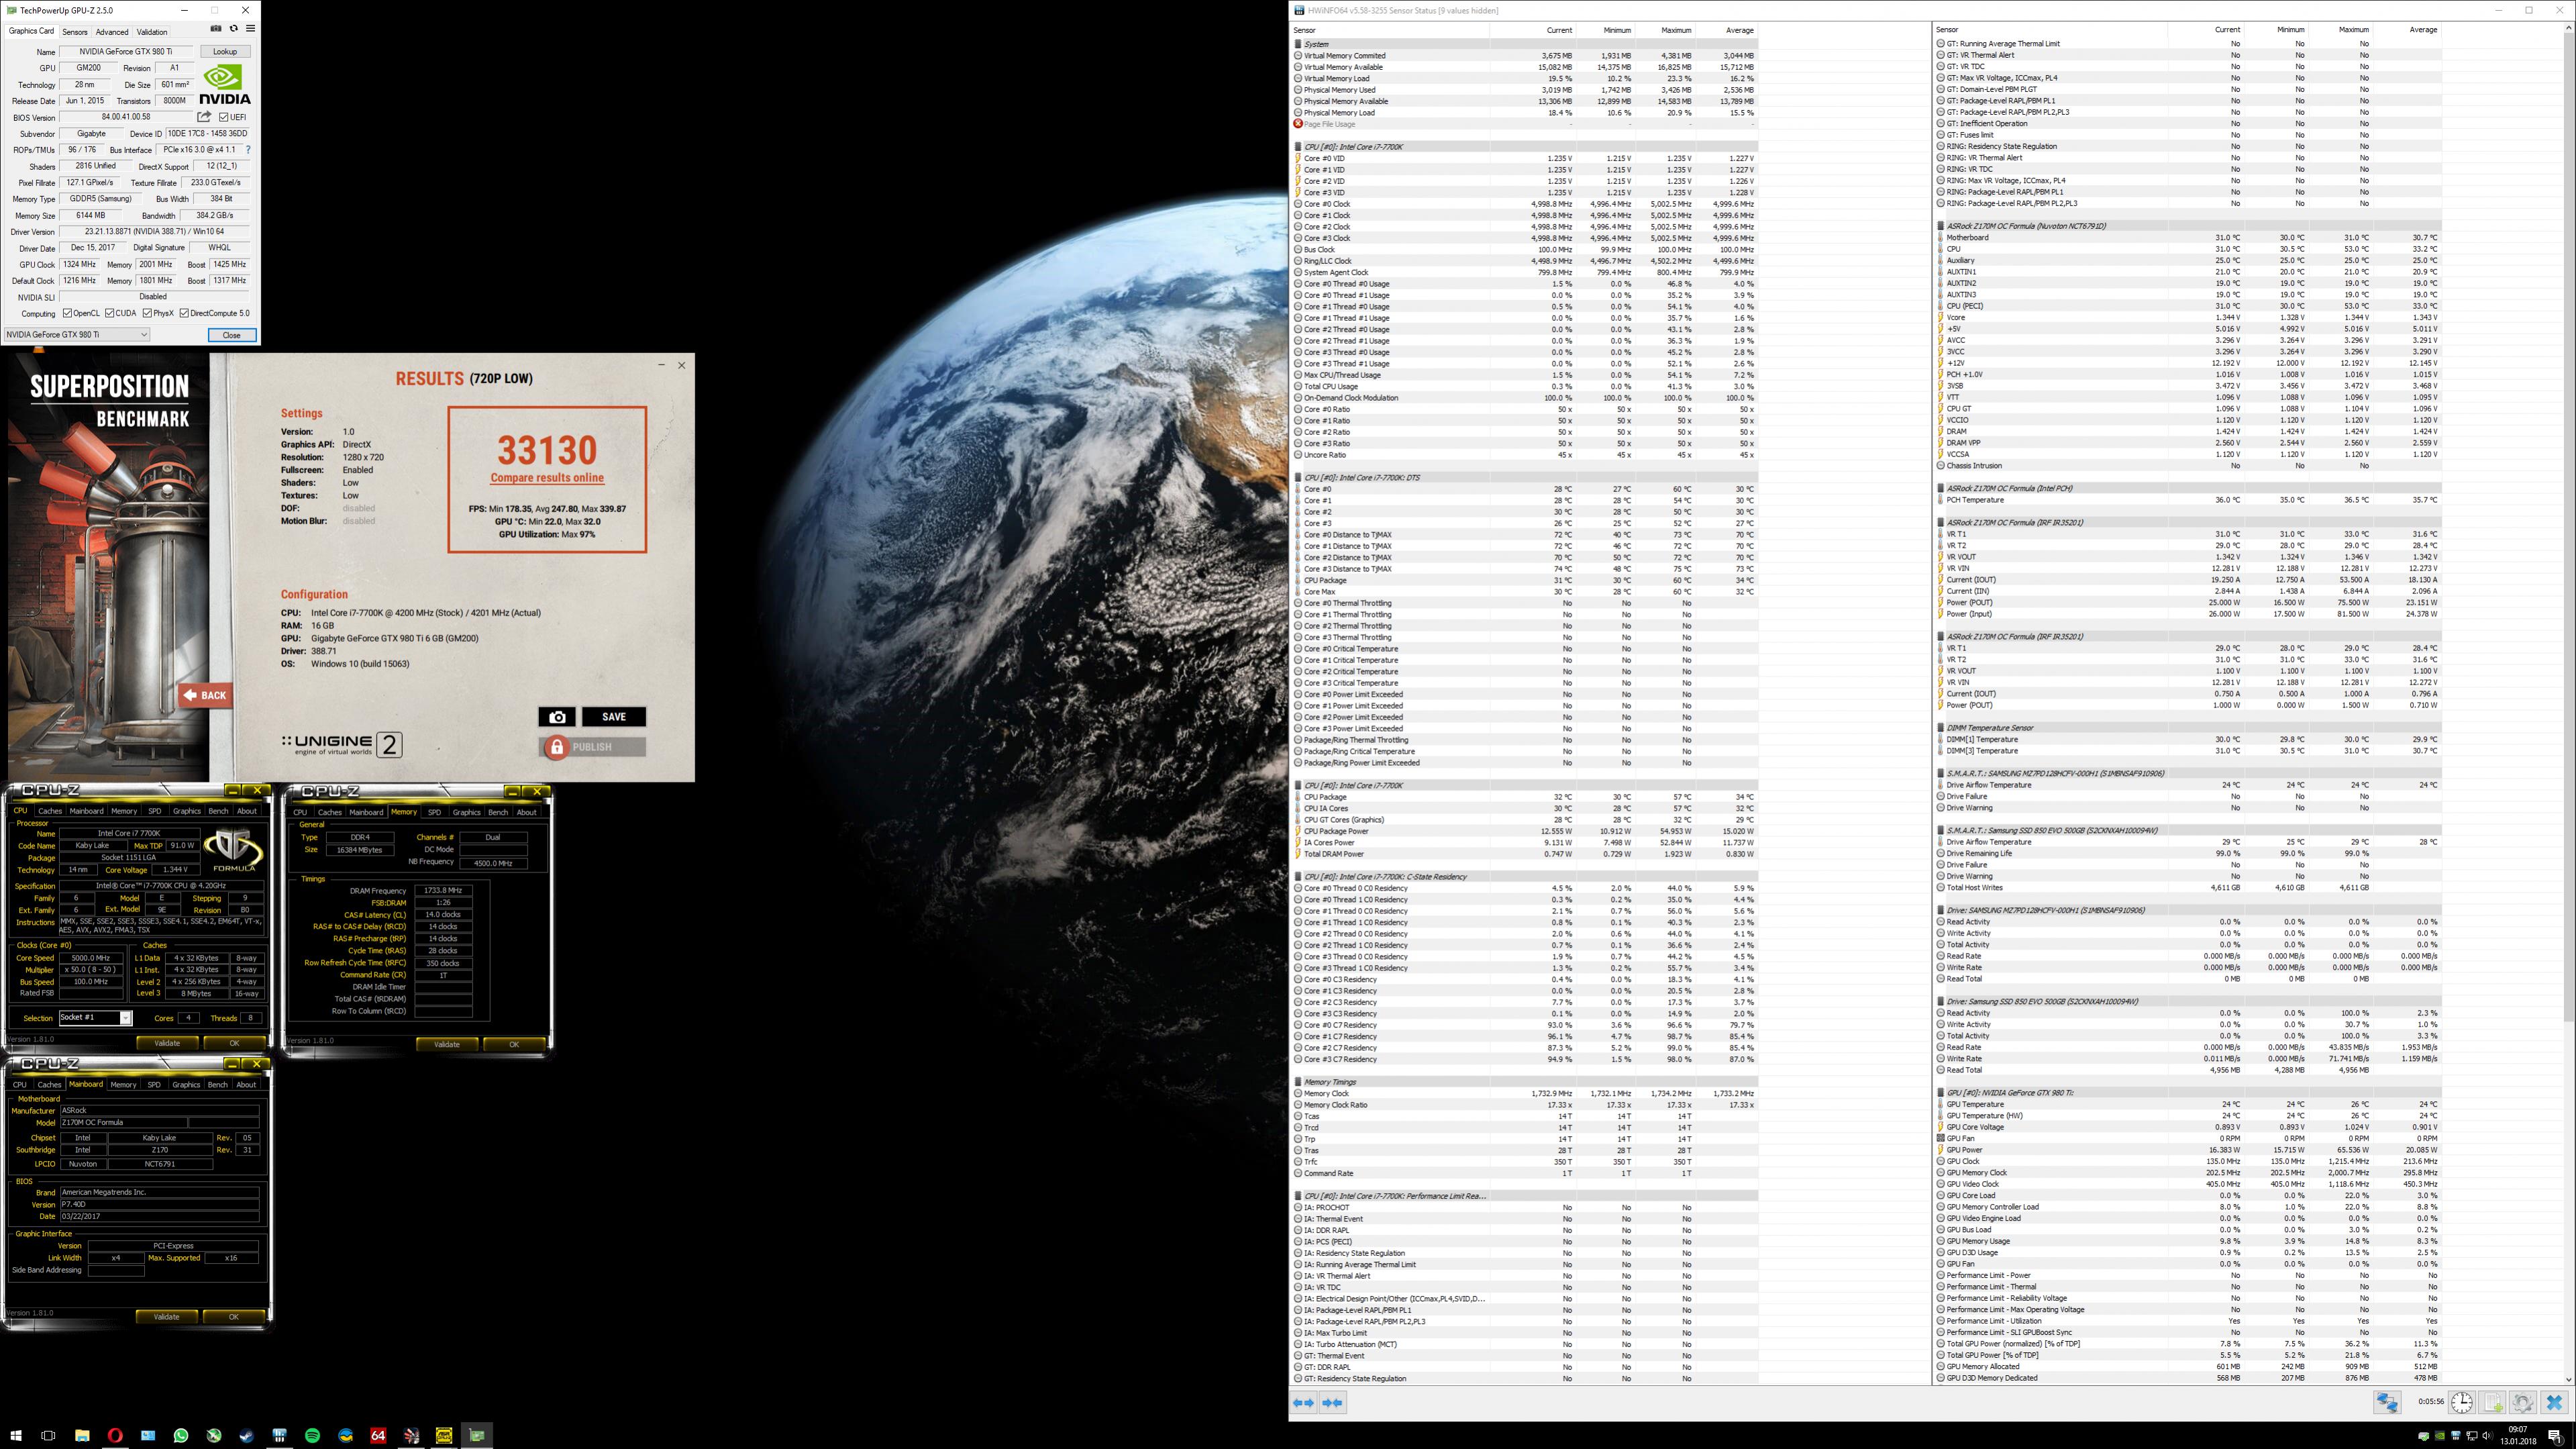Click BIOS export share icon
This screenshot has height=1449, width=2576.
click(205, 117)
